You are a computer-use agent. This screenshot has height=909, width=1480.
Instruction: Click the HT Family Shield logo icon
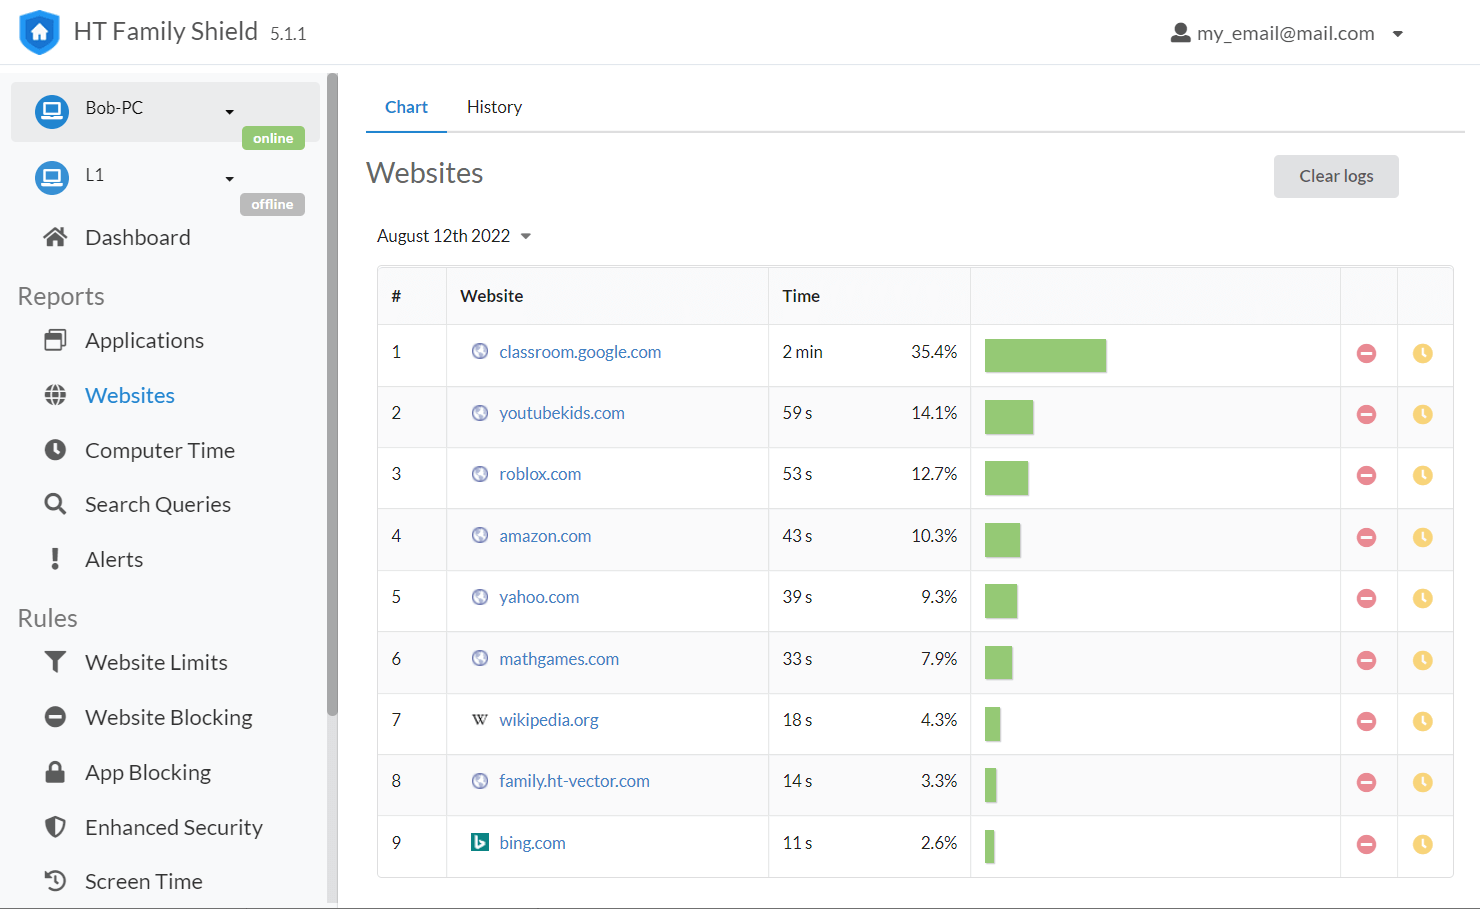[x=39, y=32]
